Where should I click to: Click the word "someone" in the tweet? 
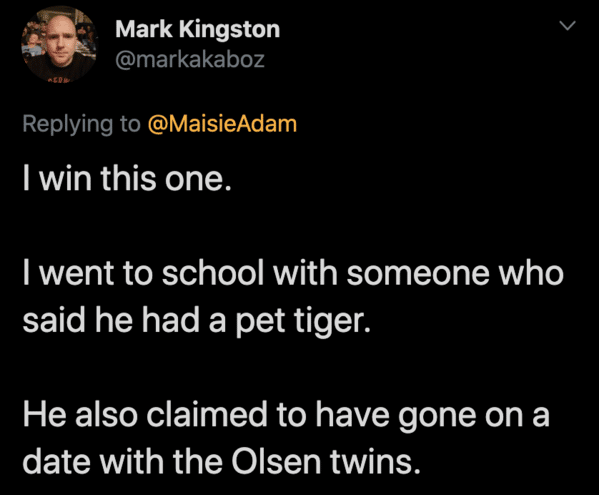click(x=418, y=273)
